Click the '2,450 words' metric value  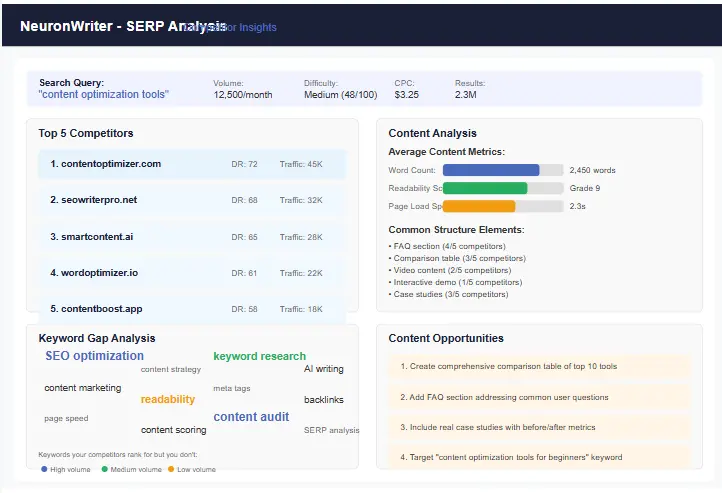tap(592, 170)
